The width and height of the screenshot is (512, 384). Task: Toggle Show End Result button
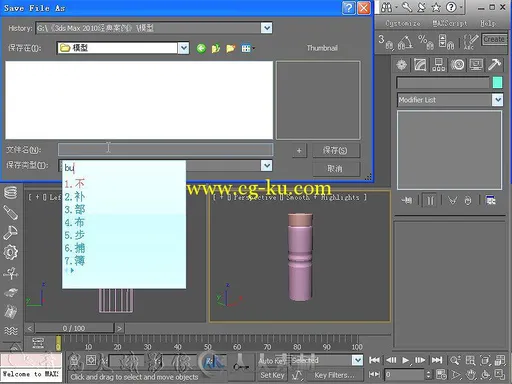430,200
